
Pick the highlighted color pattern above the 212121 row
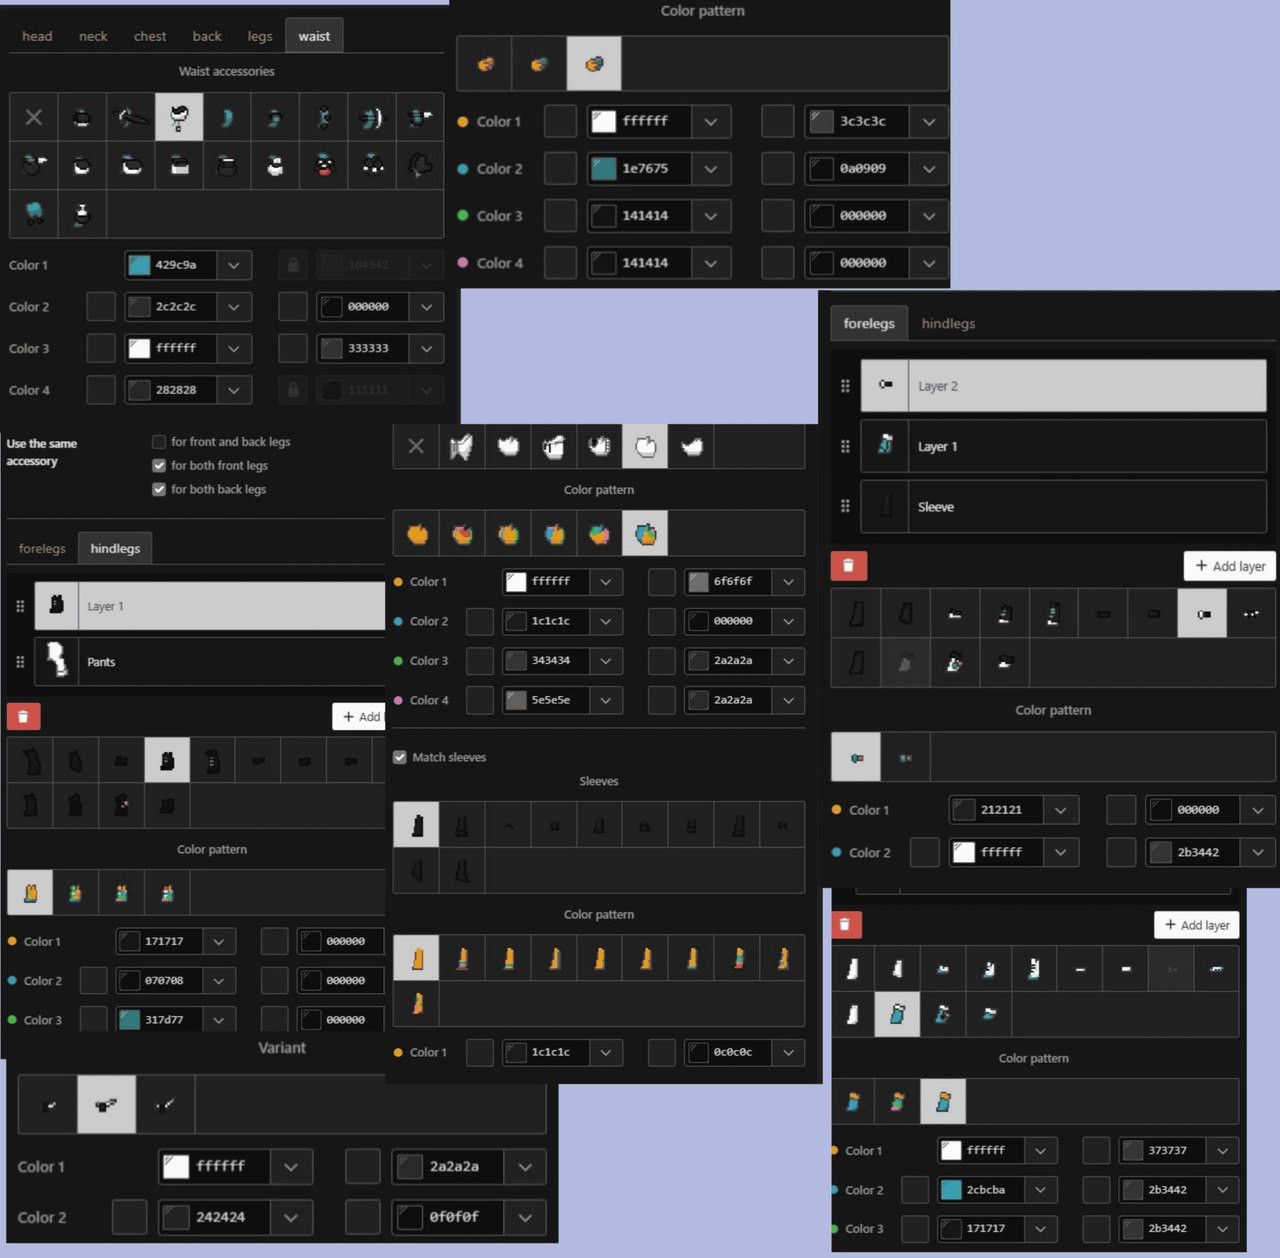point(856,758)
